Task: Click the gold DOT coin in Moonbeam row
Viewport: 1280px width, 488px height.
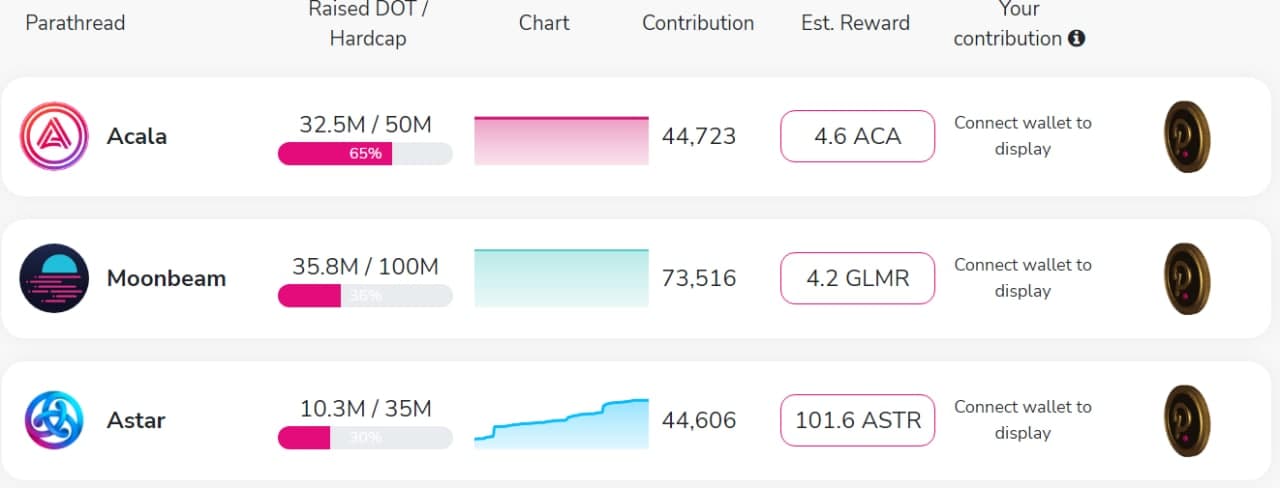Action: point(1187,278)
